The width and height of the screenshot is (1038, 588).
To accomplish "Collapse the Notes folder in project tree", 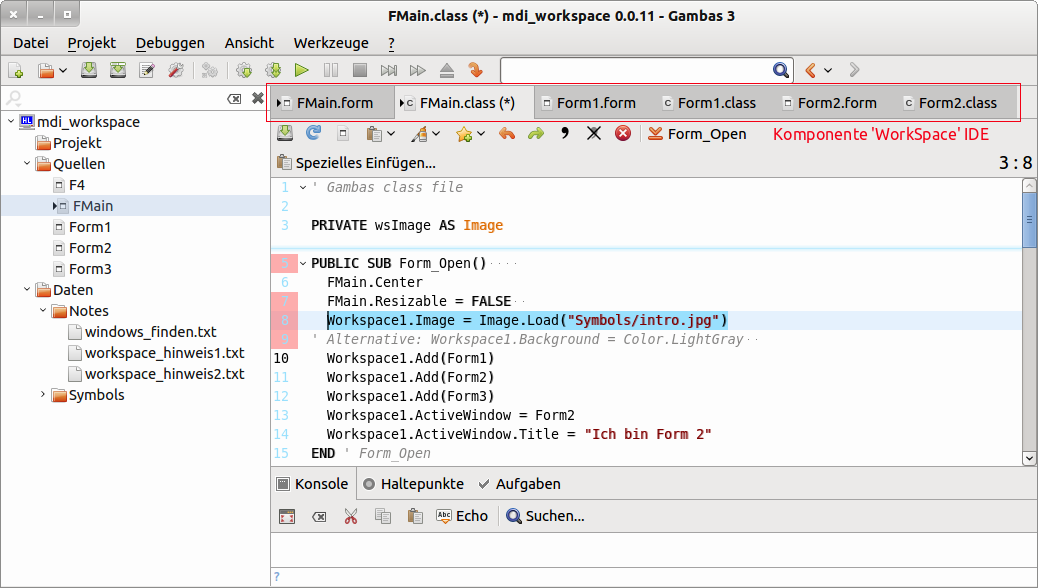I will click(x=43, y=311).
